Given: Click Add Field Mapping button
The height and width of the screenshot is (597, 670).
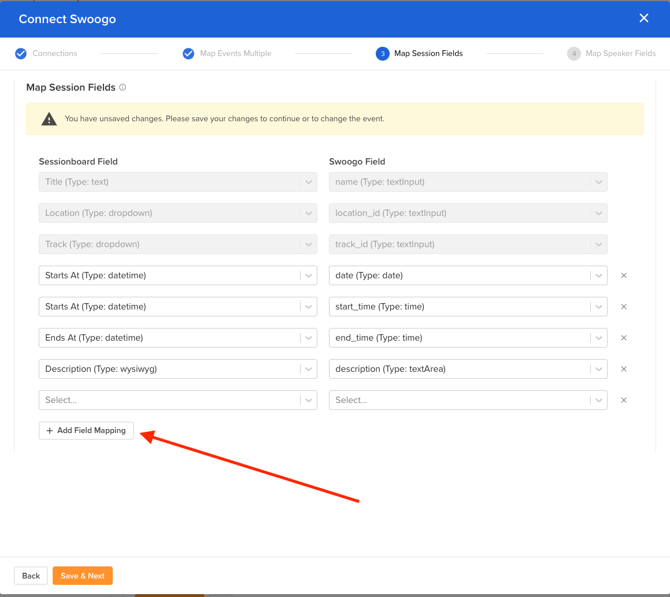Looking at the screenshot, I should click(x=86, y=431).
